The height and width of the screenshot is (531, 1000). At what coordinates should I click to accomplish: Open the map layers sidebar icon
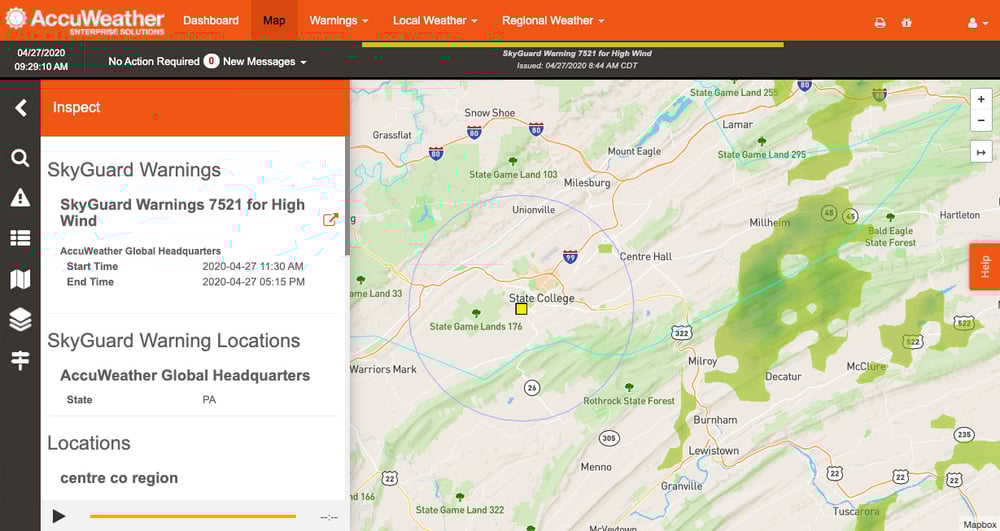point(20,319)
